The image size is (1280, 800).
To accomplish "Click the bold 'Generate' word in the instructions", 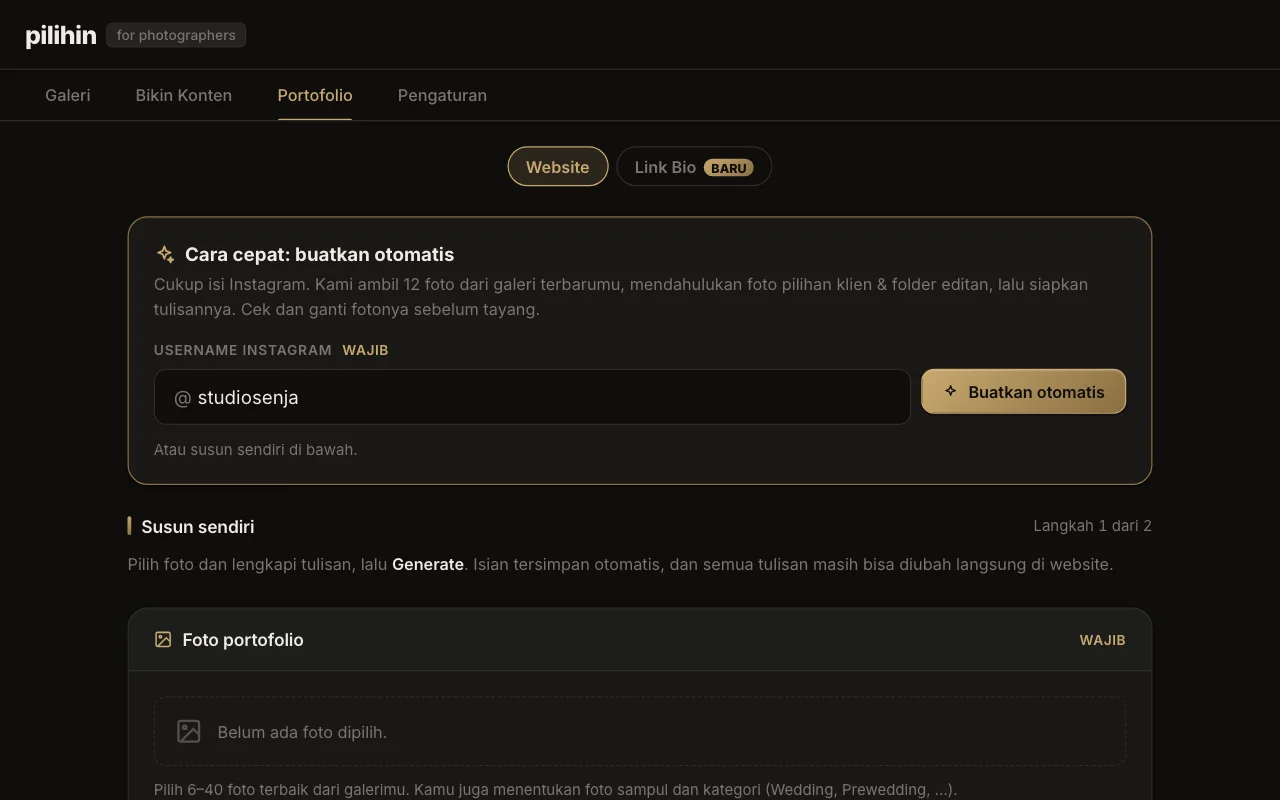I will tap(428, 564).
